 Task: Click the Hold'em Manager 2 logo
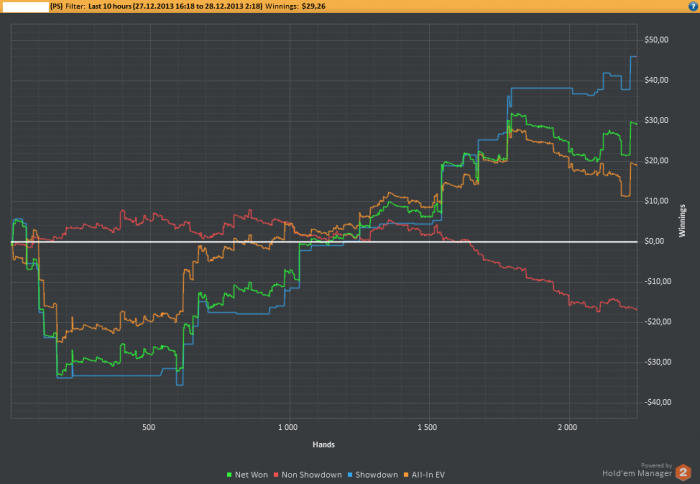683,472
